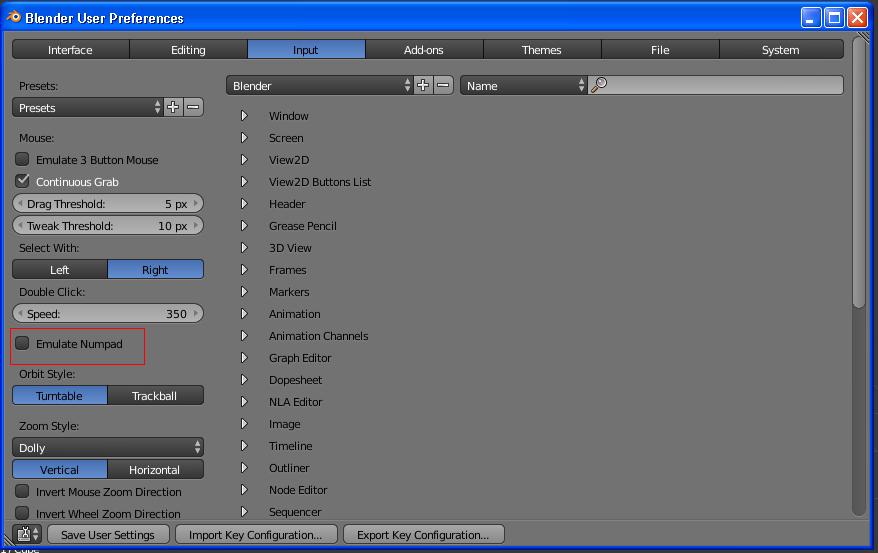
Task: Click the Double Click Speed field
Action: tap(108, 313)
